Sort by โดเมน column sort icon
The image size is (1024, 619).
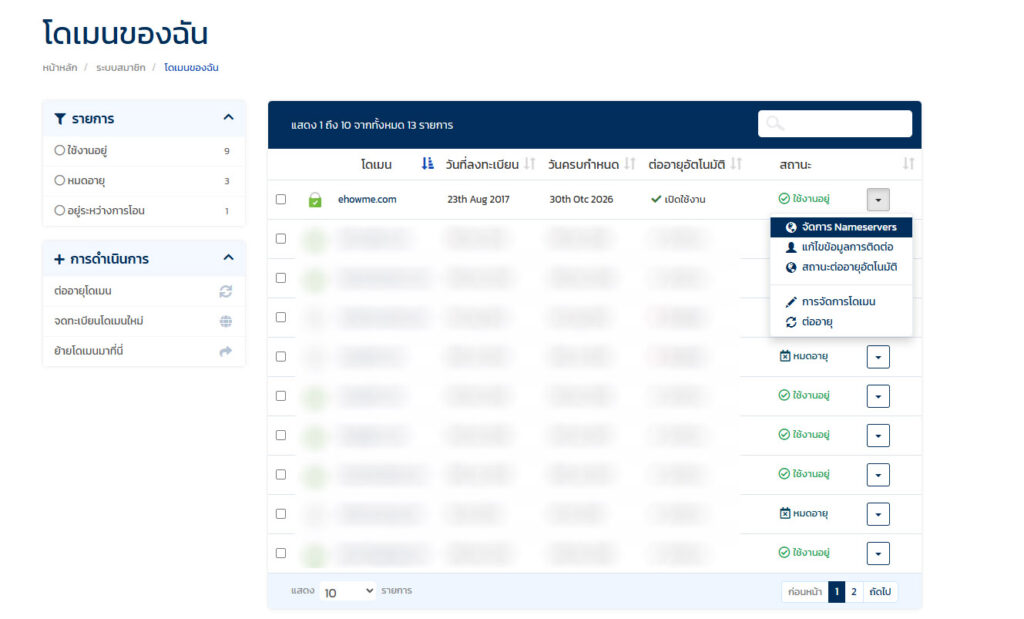pyautogui.click(x=427, y=163)
